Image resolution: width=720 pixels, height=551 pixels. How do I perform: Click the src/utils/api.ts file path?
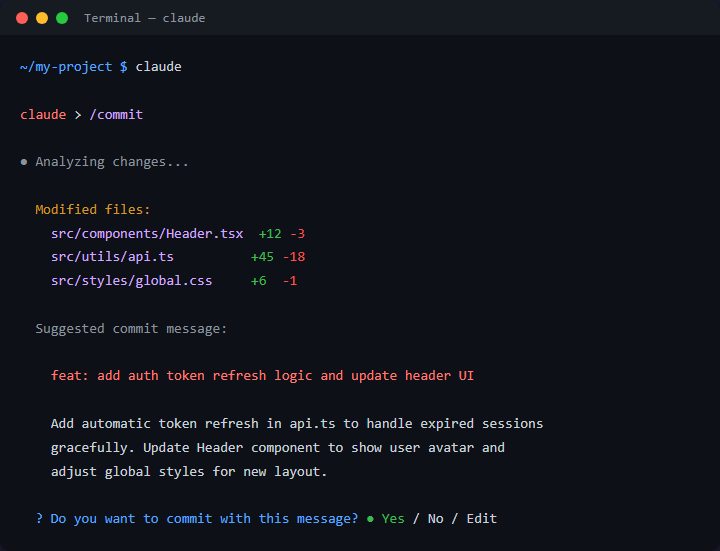112,256
